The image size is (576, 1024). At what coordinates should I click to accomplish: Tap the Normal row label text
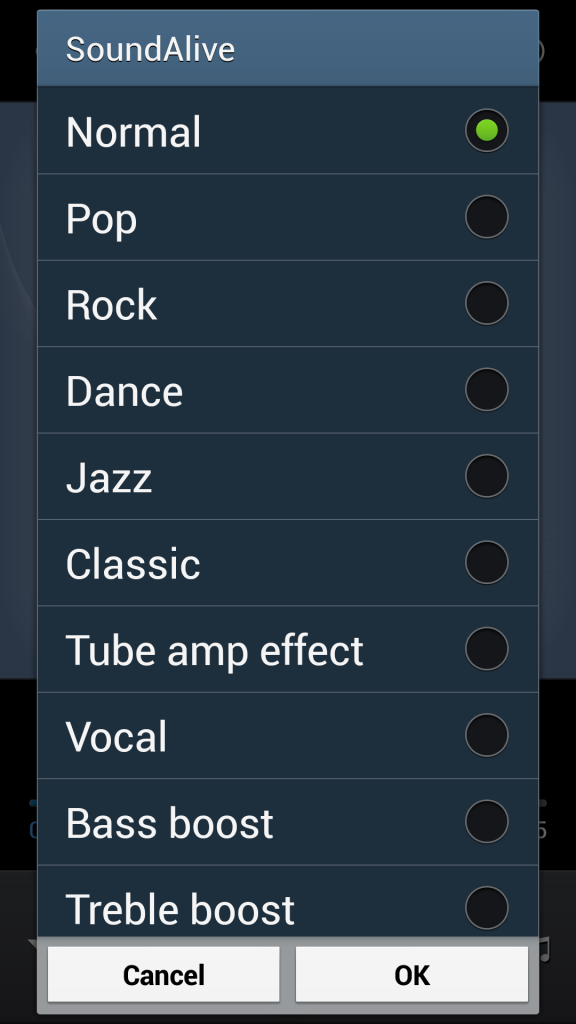(x=133, y=130)
